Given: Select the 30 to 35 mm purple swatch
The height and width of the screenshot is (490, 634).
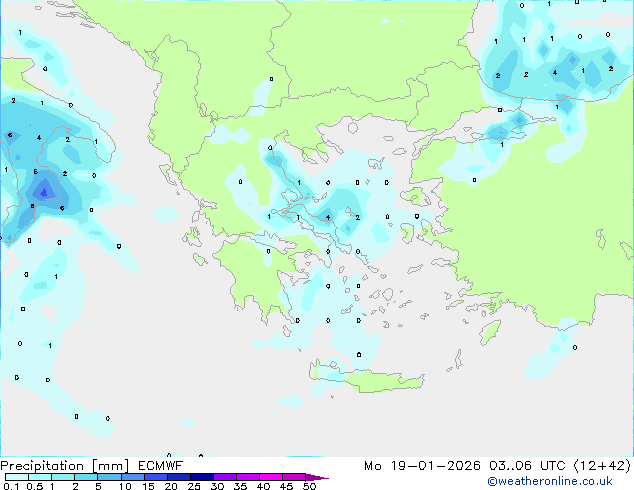Looking at the screenshot, I should coord(224,477).
